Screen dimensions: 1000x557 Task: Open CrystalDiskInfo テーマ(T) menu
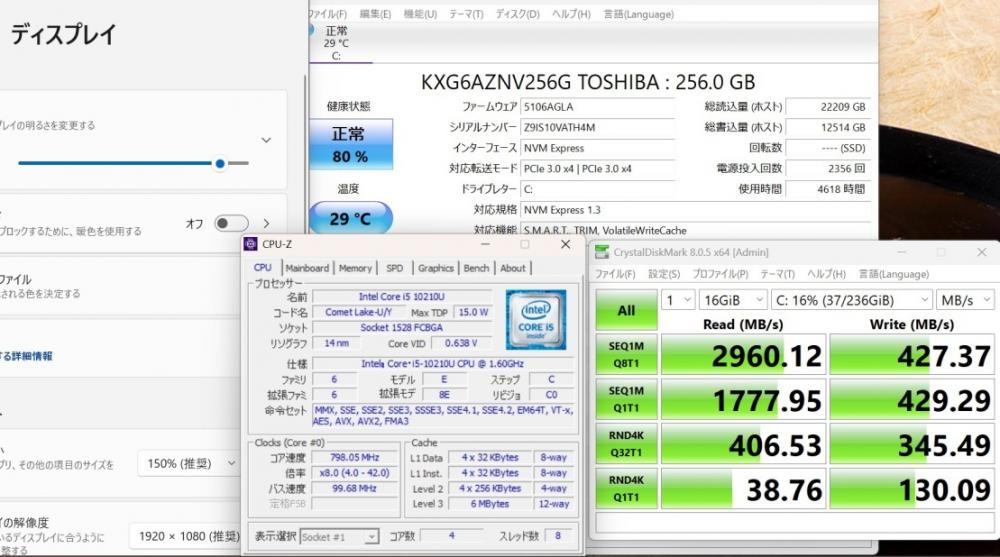click(x=466, y=14)
